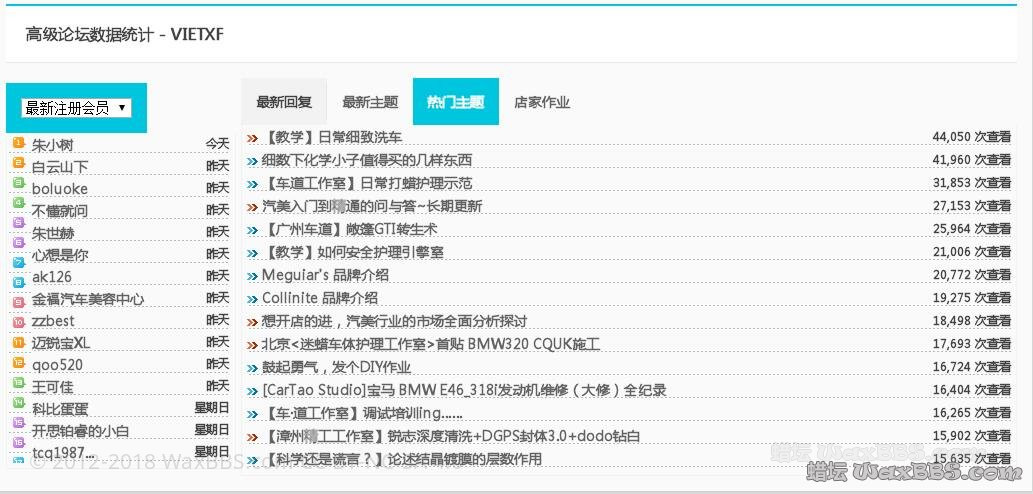Open the 店家作业 tab
This screenshot has height=494, width=1033.
tap(542, 102)
